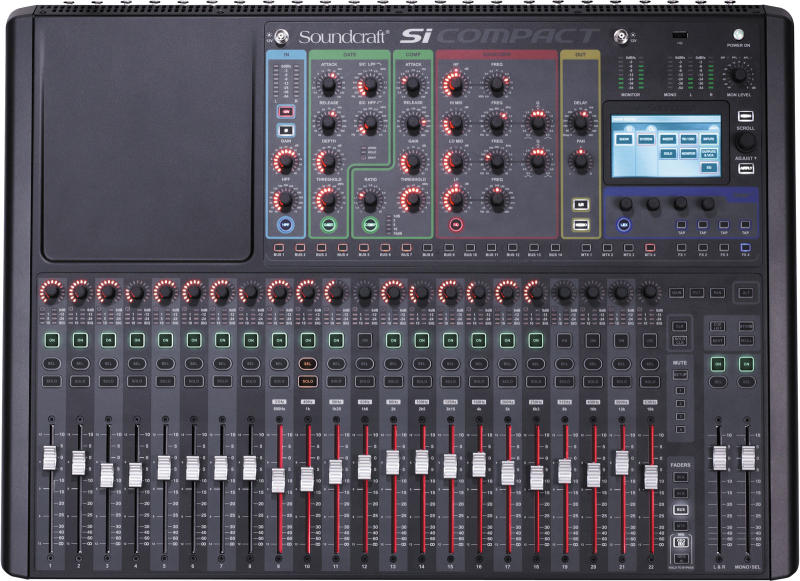Viewport: 800px width, 581px height.
Task: Open the OUTPUTS & VCA touchscreen menu
Action: click(709, 153)
